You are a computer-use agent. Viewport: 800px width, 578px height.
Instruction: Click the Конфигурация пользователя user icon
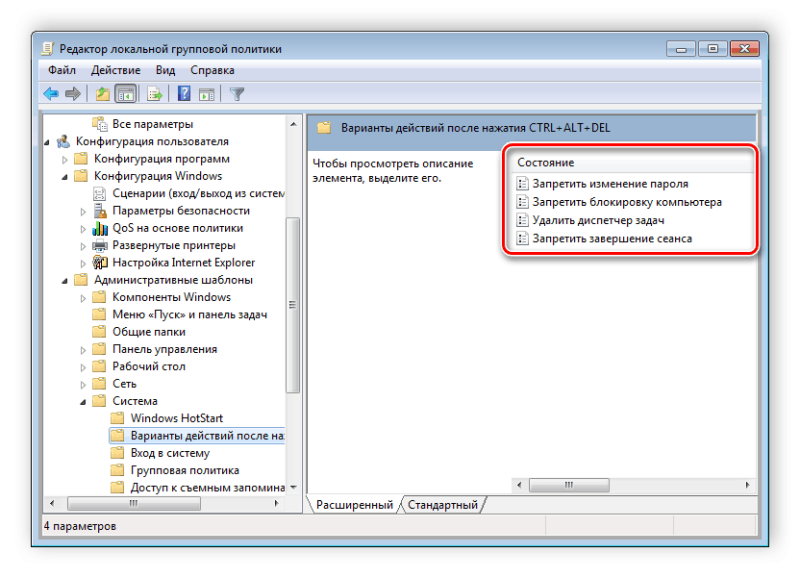point(63,141)
